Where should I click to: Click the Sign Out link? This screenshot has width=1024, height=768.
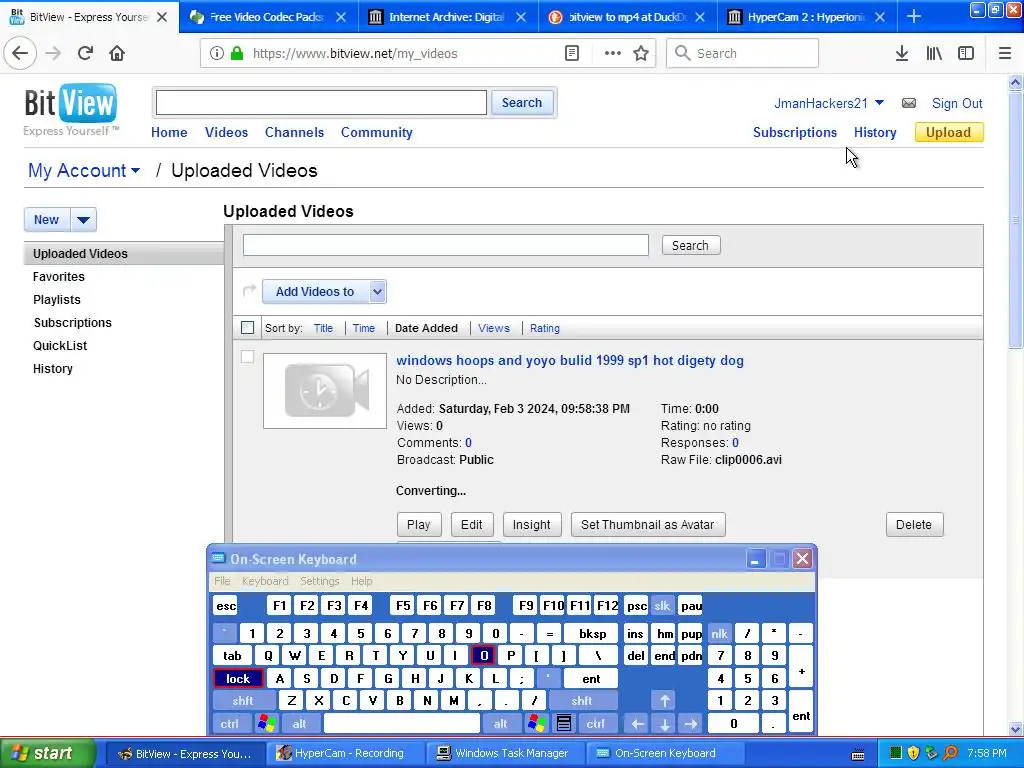coord(957,103)
